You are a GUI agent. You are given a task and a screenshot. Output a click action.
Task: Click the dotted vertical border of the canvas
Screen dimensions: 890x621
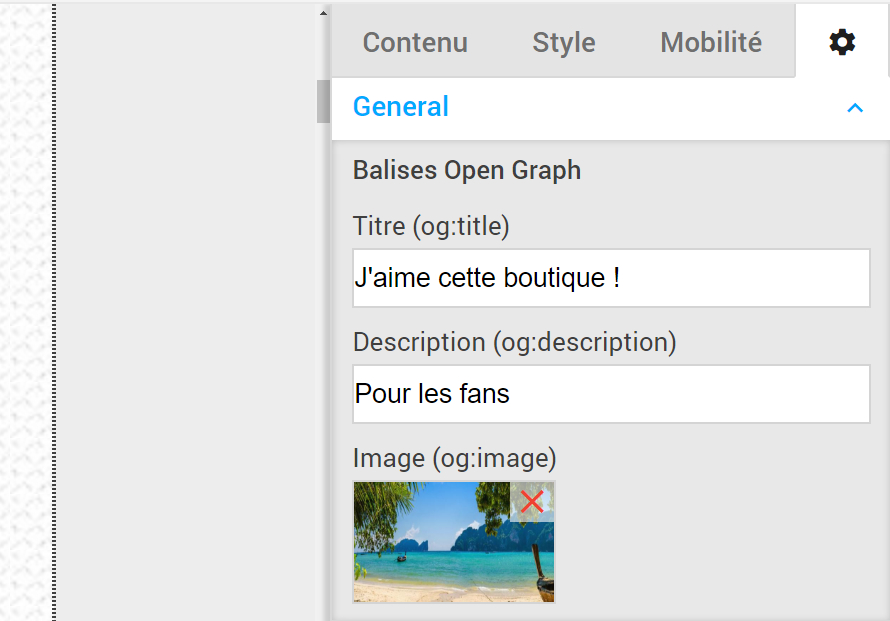click(54, 312)
